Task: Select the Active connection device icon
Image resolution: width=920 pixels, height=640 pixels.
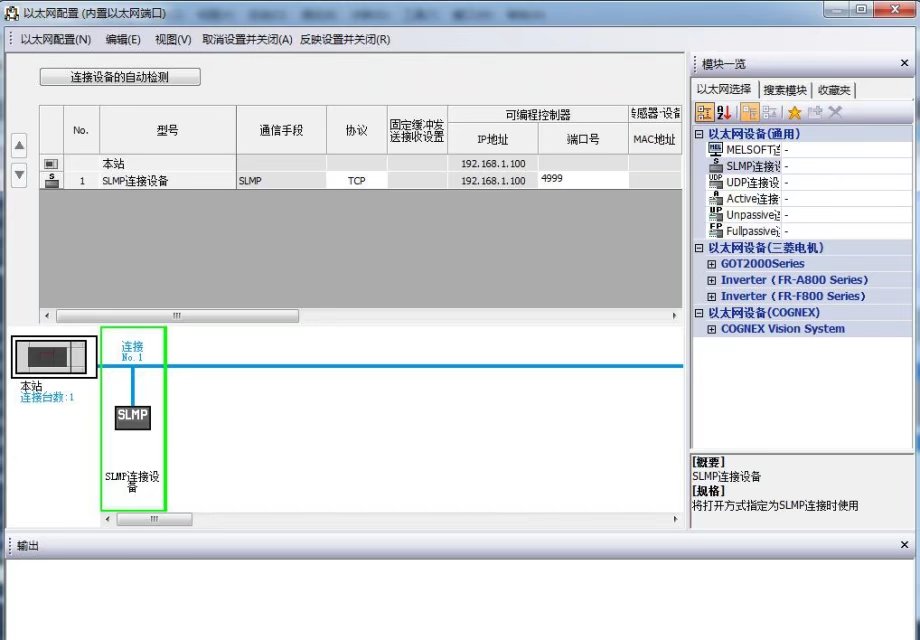Action: 715,198
